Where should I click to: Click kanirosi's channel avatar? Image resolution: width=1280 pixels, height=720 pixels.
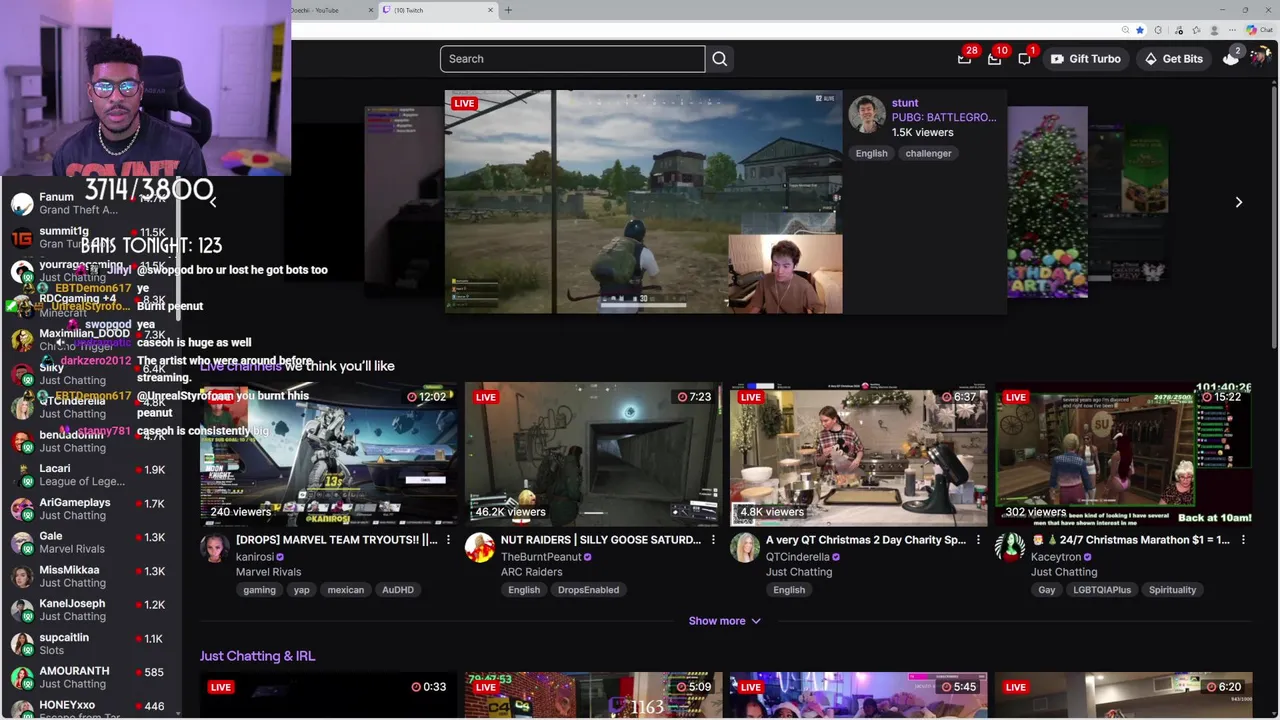click(214, 548)
